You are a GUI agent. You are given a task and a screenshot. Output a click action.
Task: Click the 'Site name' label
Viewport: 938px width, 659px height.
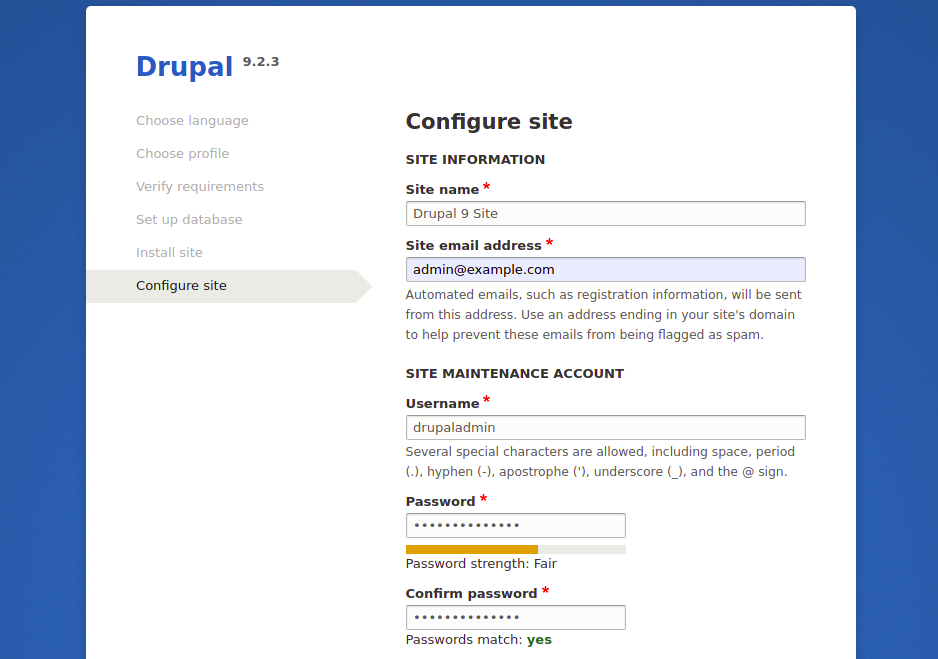coord(442,190)
